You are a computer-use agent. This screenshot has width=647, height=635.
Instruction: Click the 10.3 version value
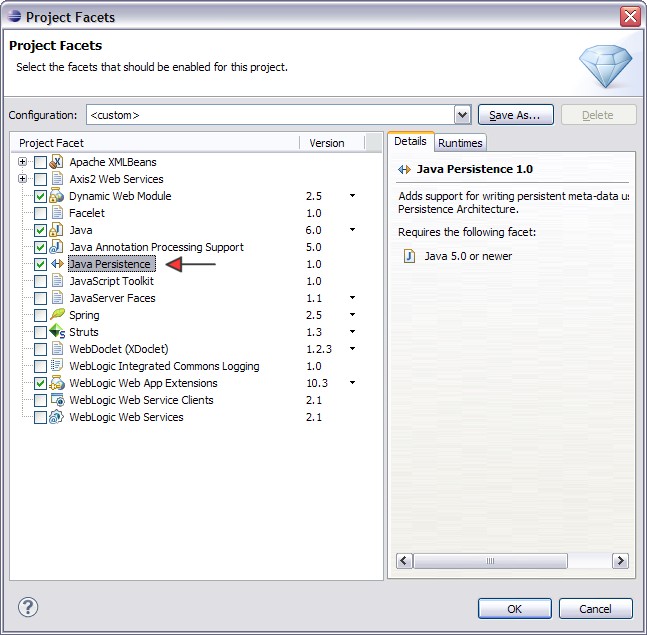(317, 383)
